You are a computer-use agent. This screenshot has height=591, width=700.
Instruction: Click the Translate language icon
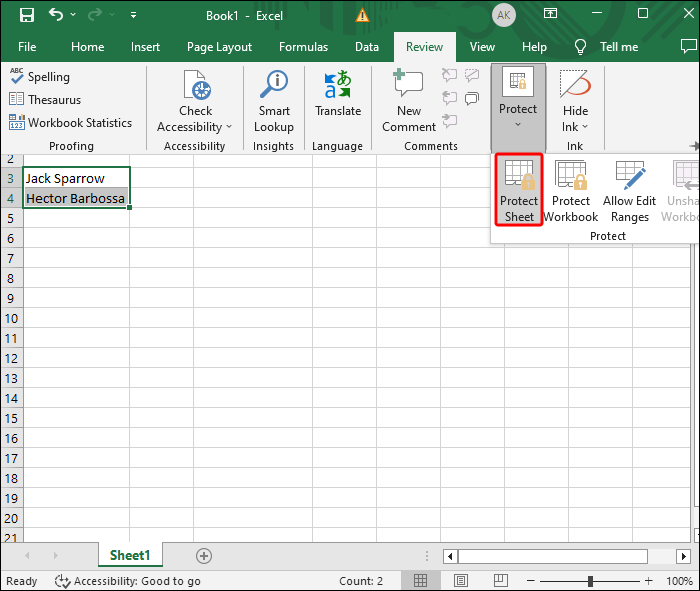(x=338, y=95)
